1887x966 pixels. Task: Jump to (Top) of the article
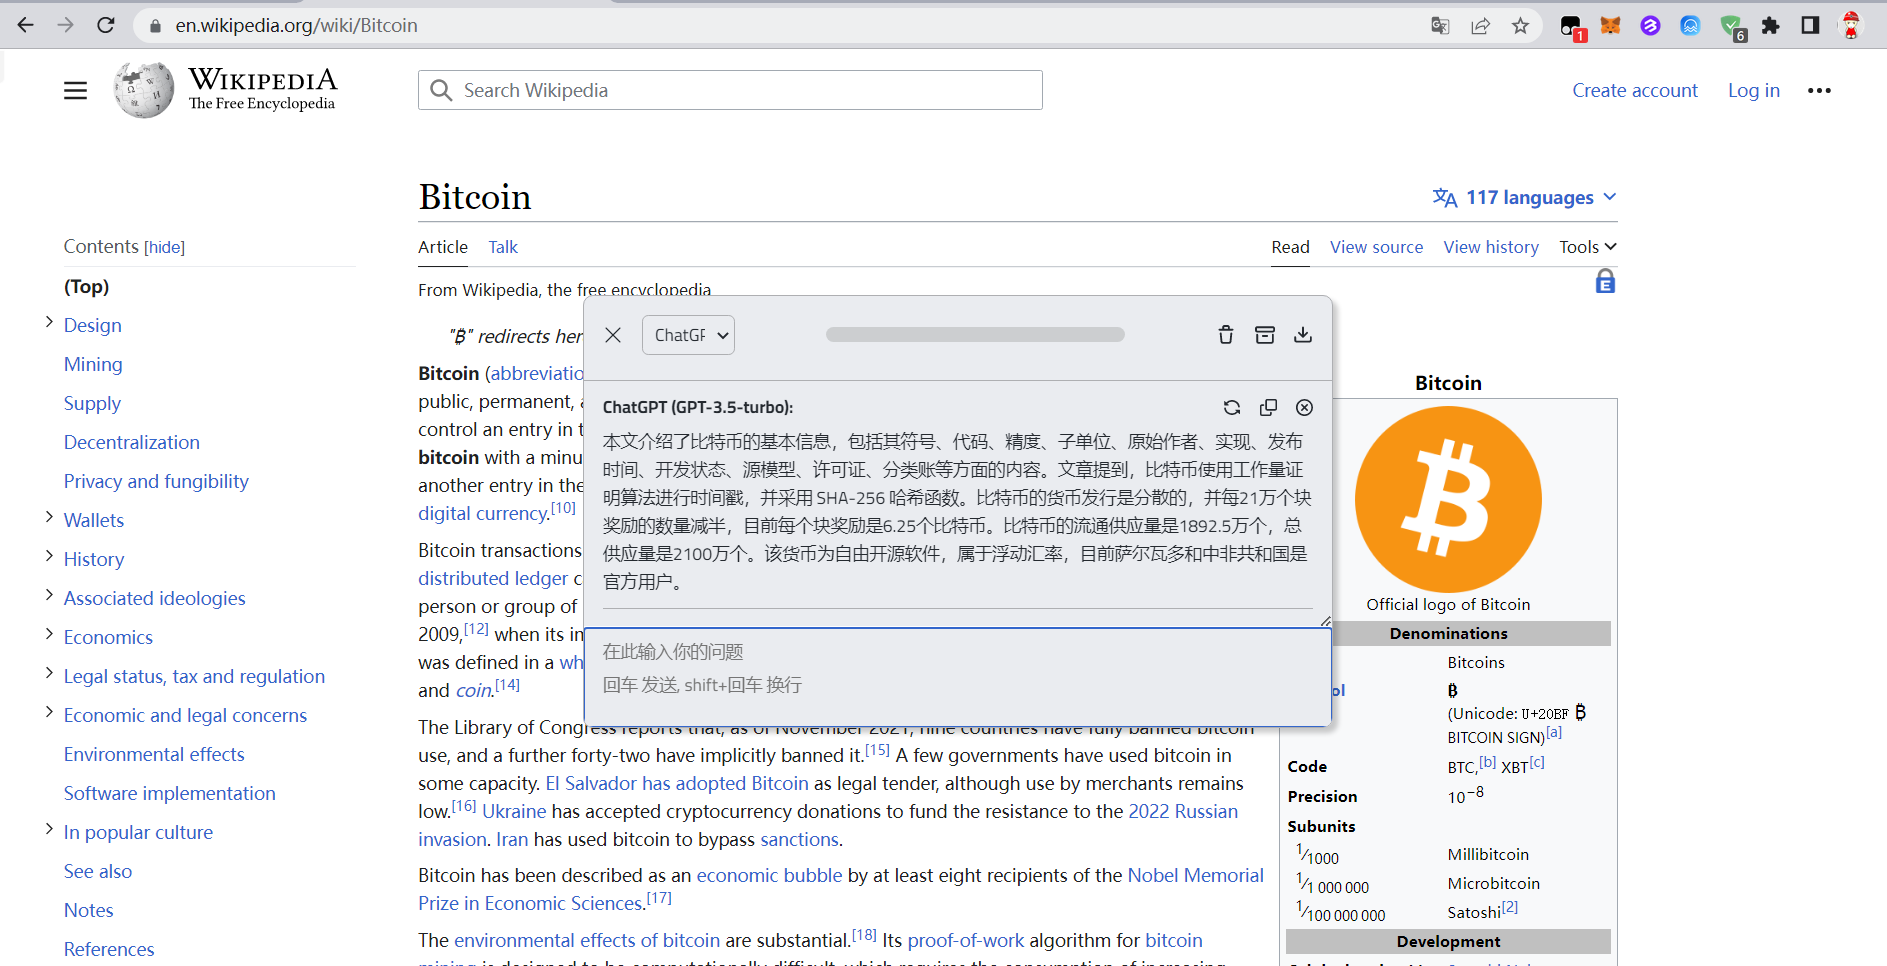click(x=86, y=286)
